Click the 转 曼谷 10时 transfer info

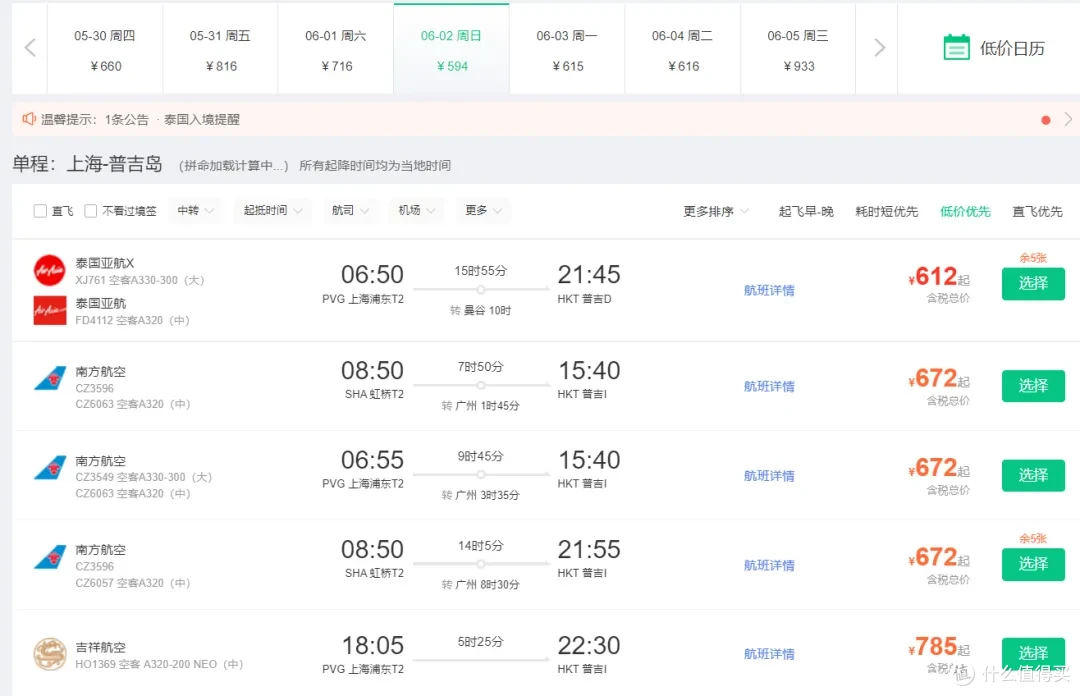(480, 310)
